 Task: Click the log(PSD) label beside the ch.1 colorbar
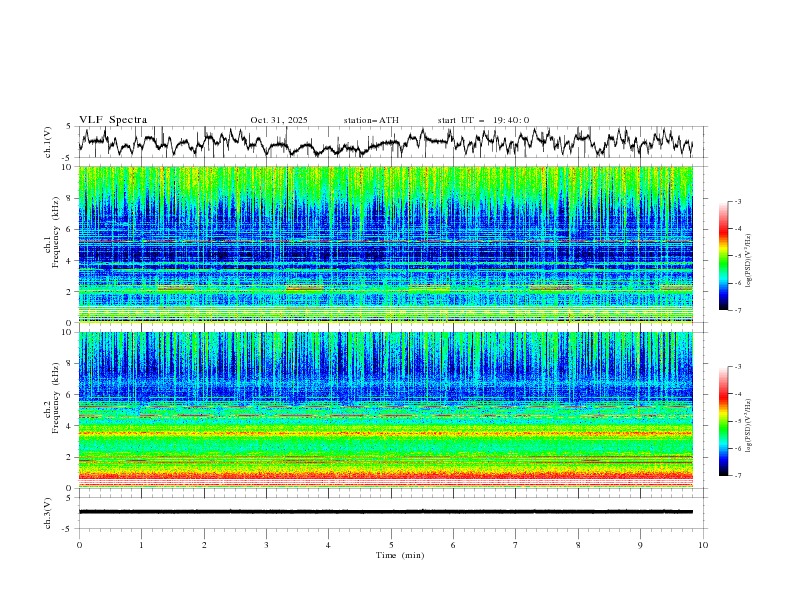click(750, 261)
